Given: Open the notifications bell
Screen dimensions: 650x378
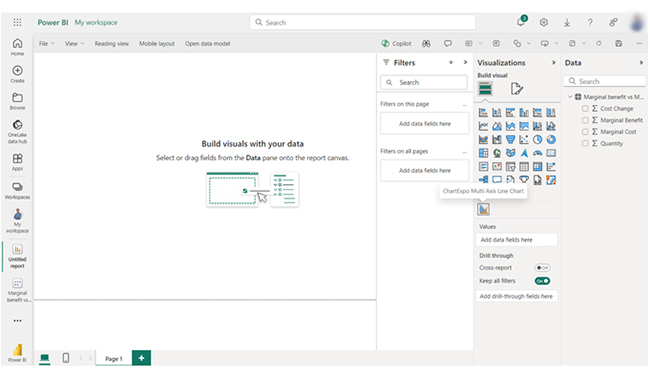Looking at the screenshot, I should (x=521, y=22).
